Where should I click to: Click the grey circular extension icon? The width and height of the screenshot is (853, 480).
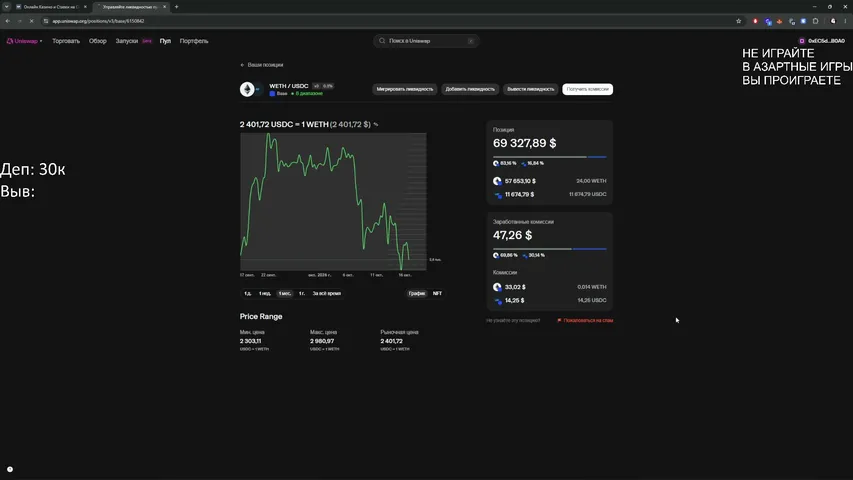pyautogui.click(x=792, y=21)
